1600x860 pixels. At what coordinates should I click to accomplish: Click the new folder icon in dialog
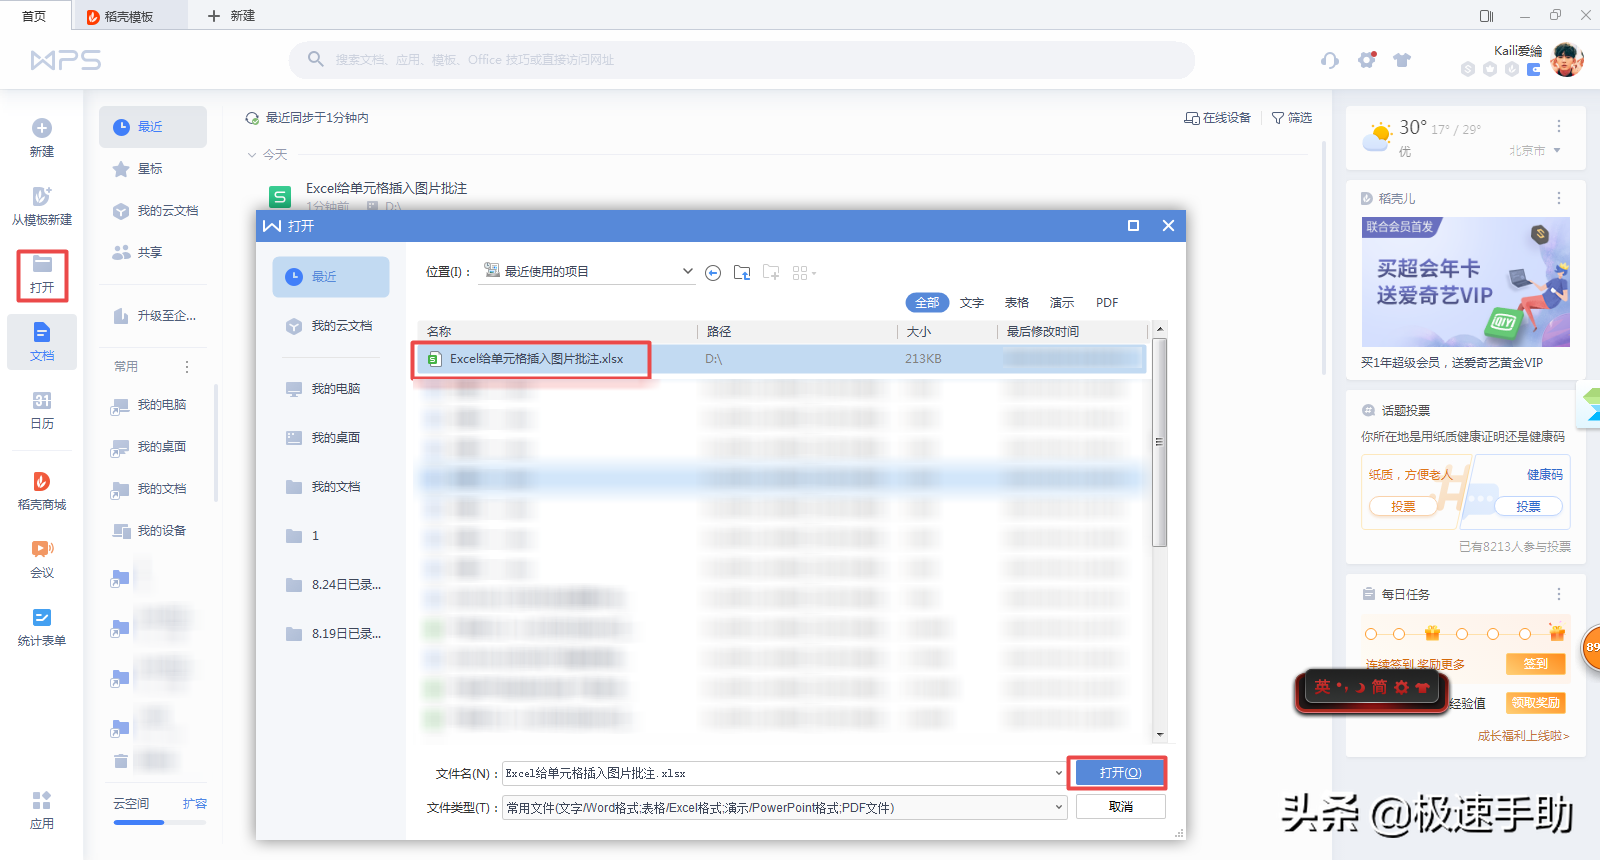[771, 272]
